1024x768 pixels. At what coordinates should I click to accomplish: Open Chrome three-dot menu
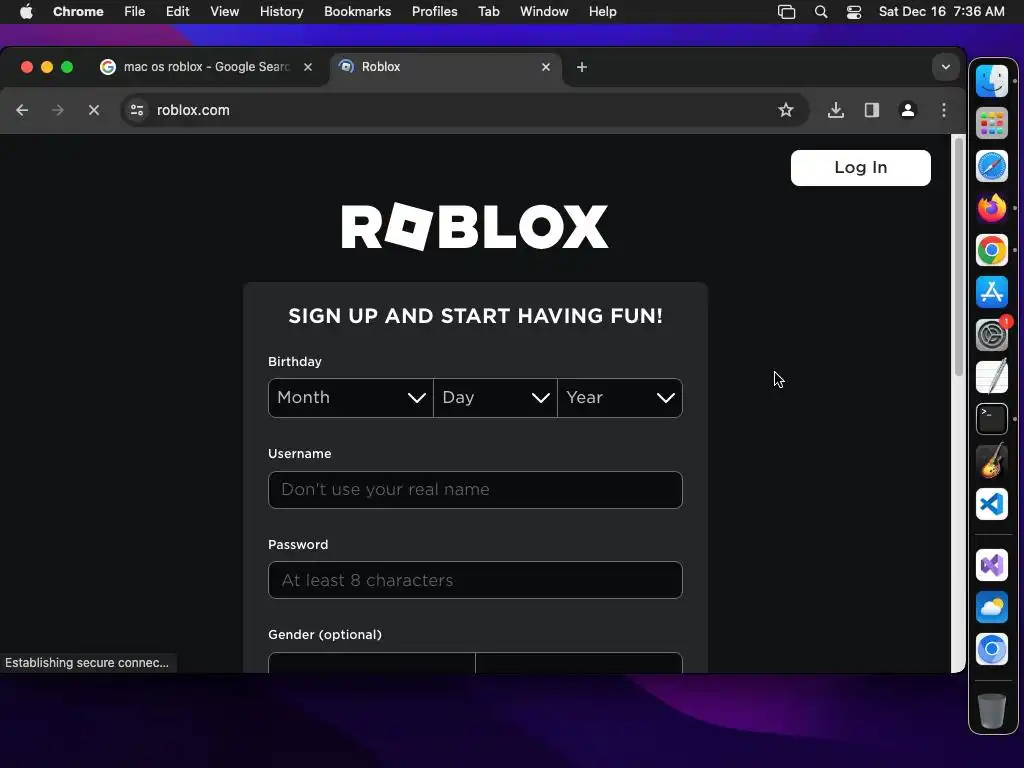(944, 110)
